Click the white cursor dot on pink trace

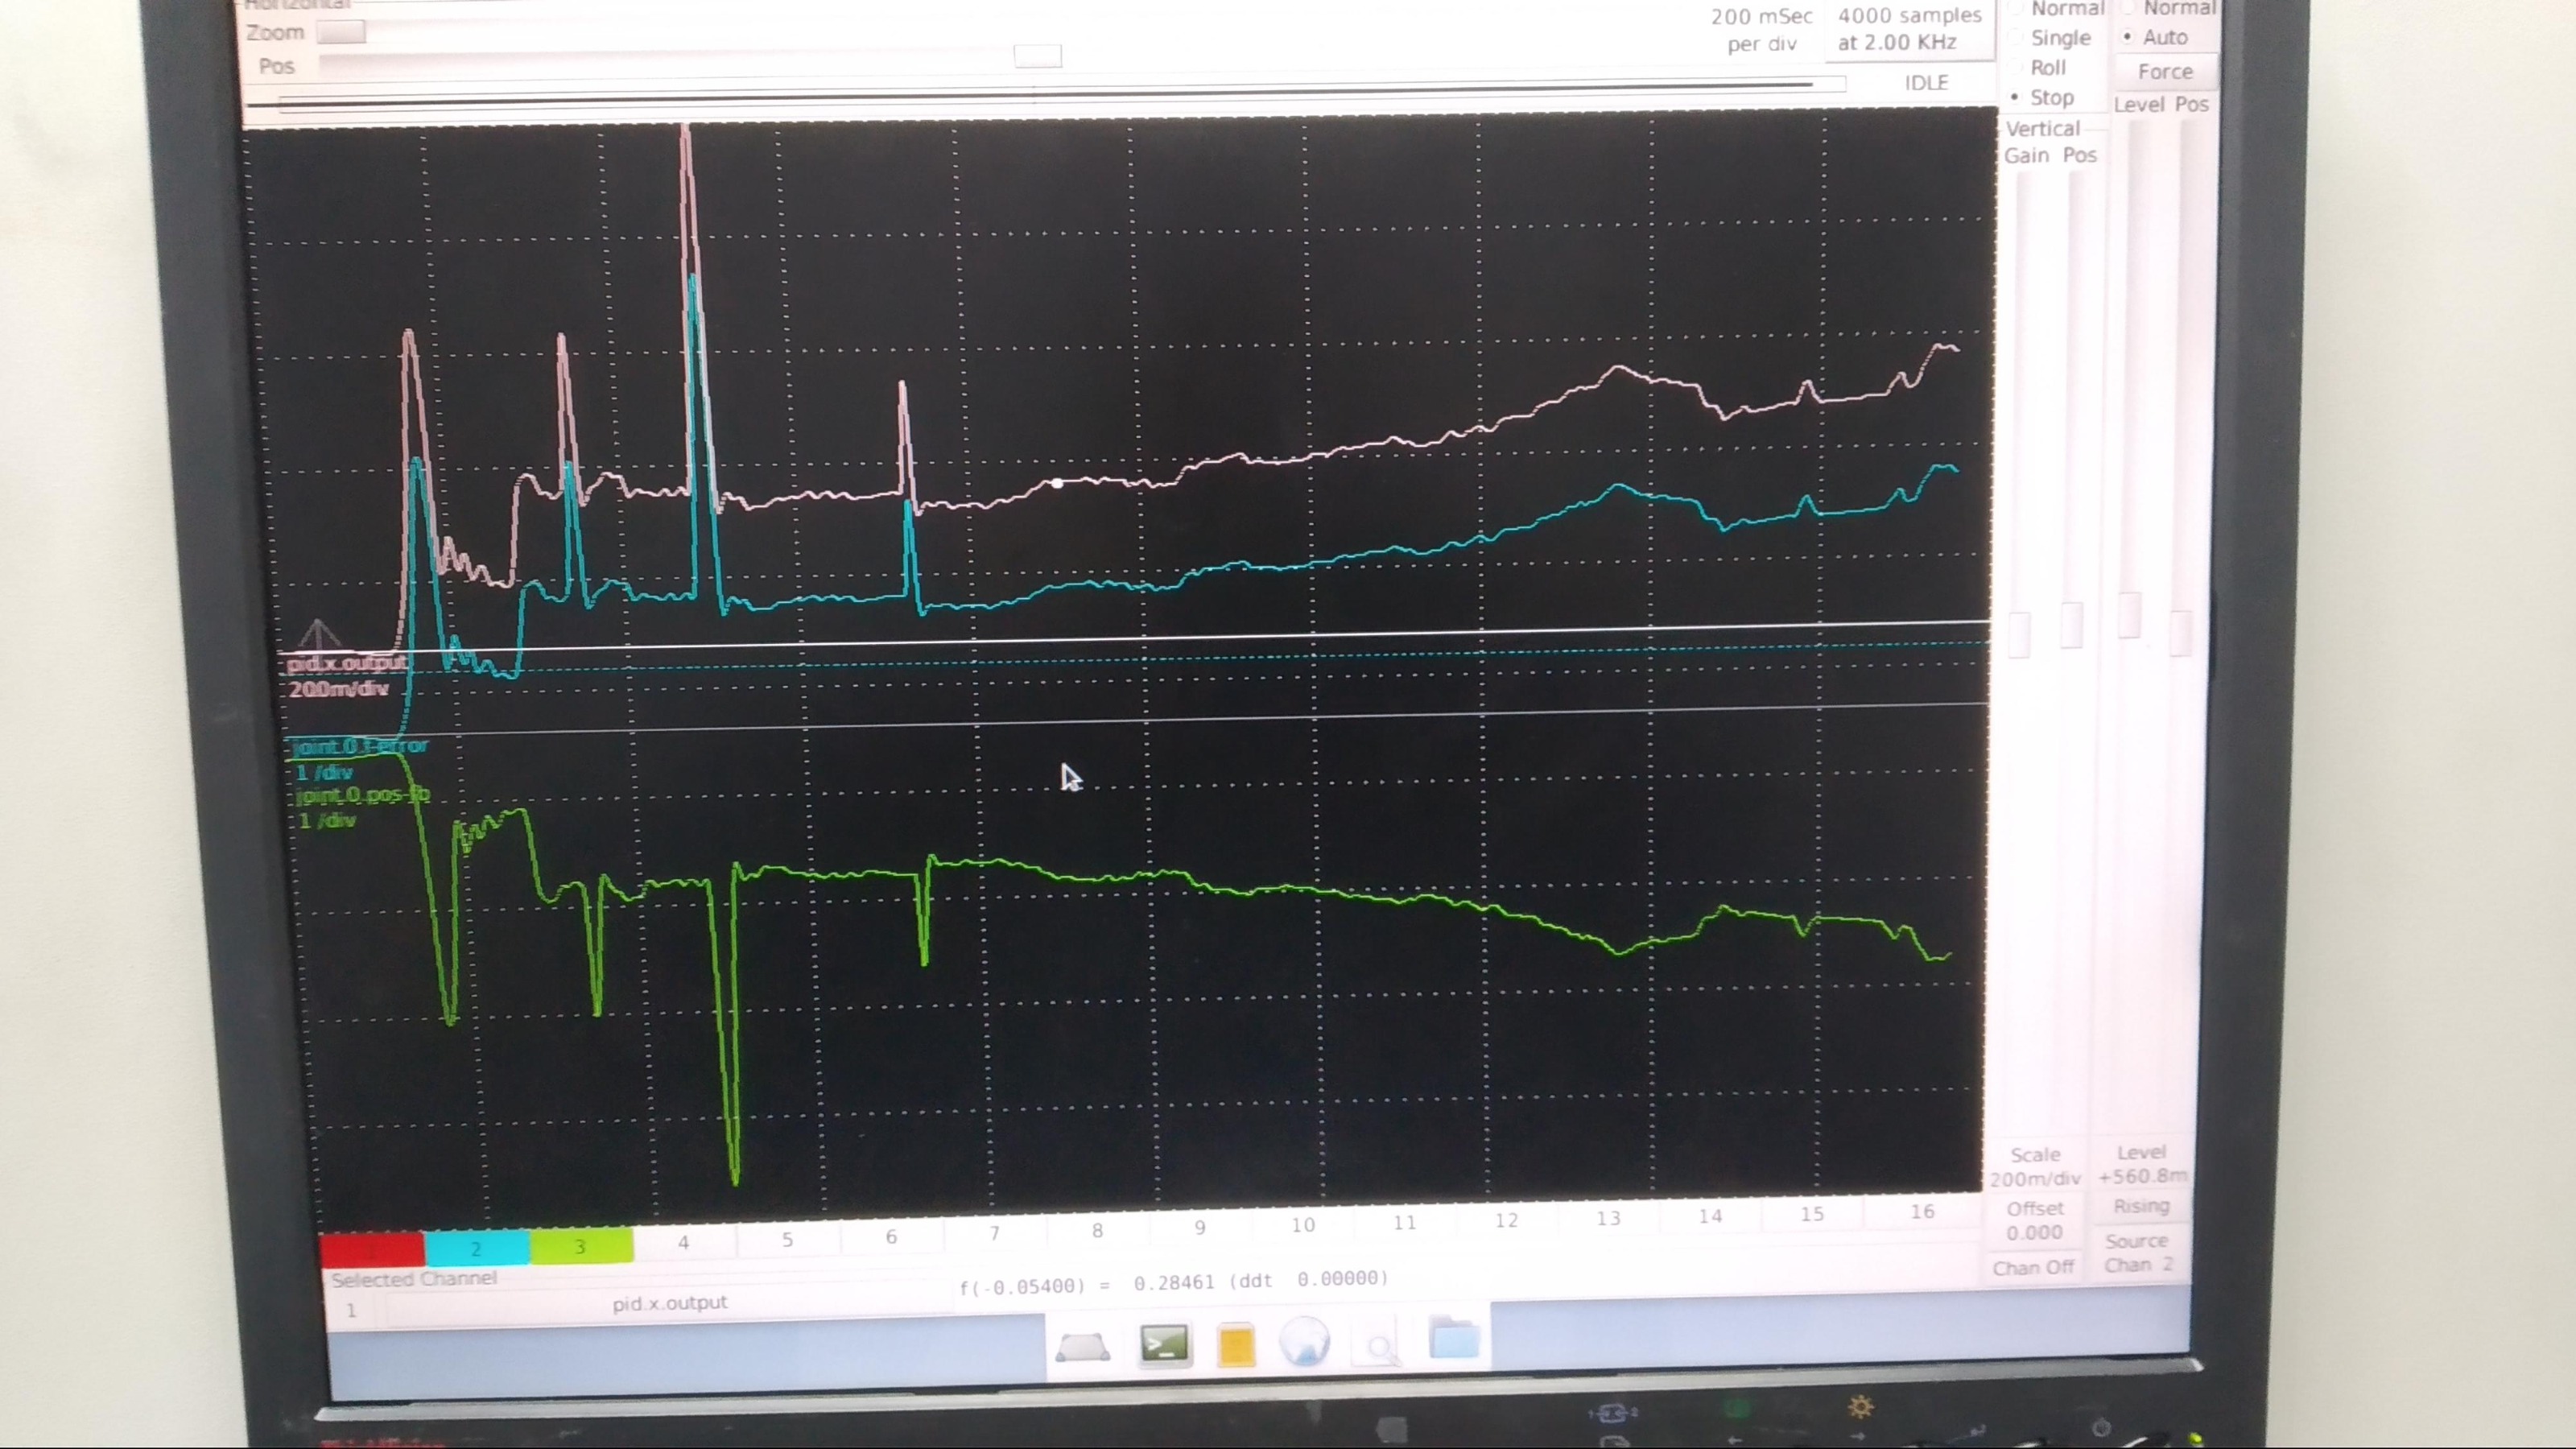[x=1057, y=483]
